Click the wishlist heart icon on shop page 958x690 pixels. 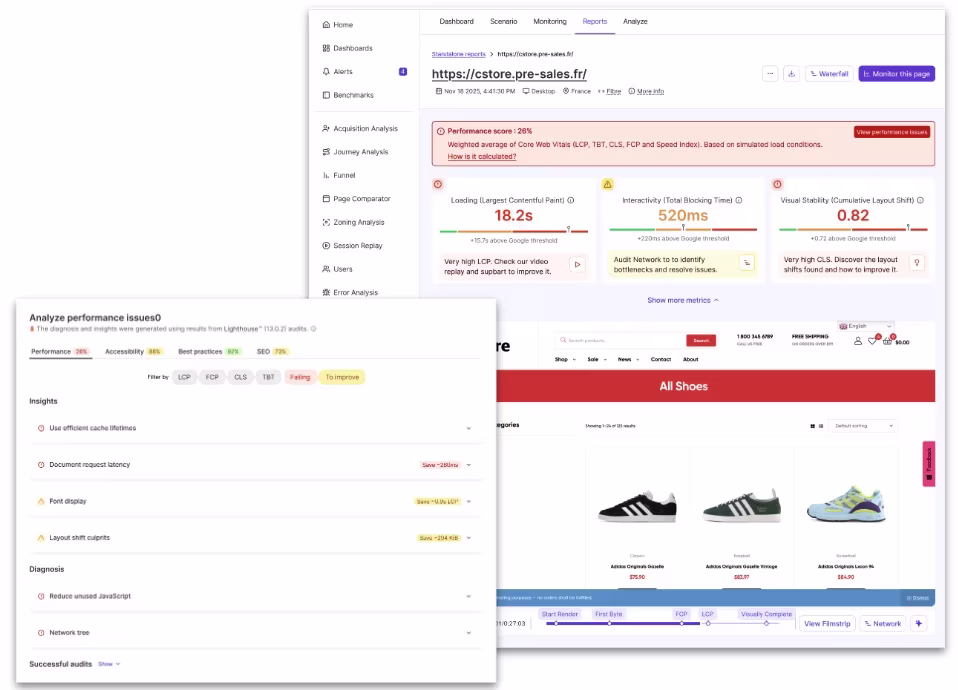873,341
